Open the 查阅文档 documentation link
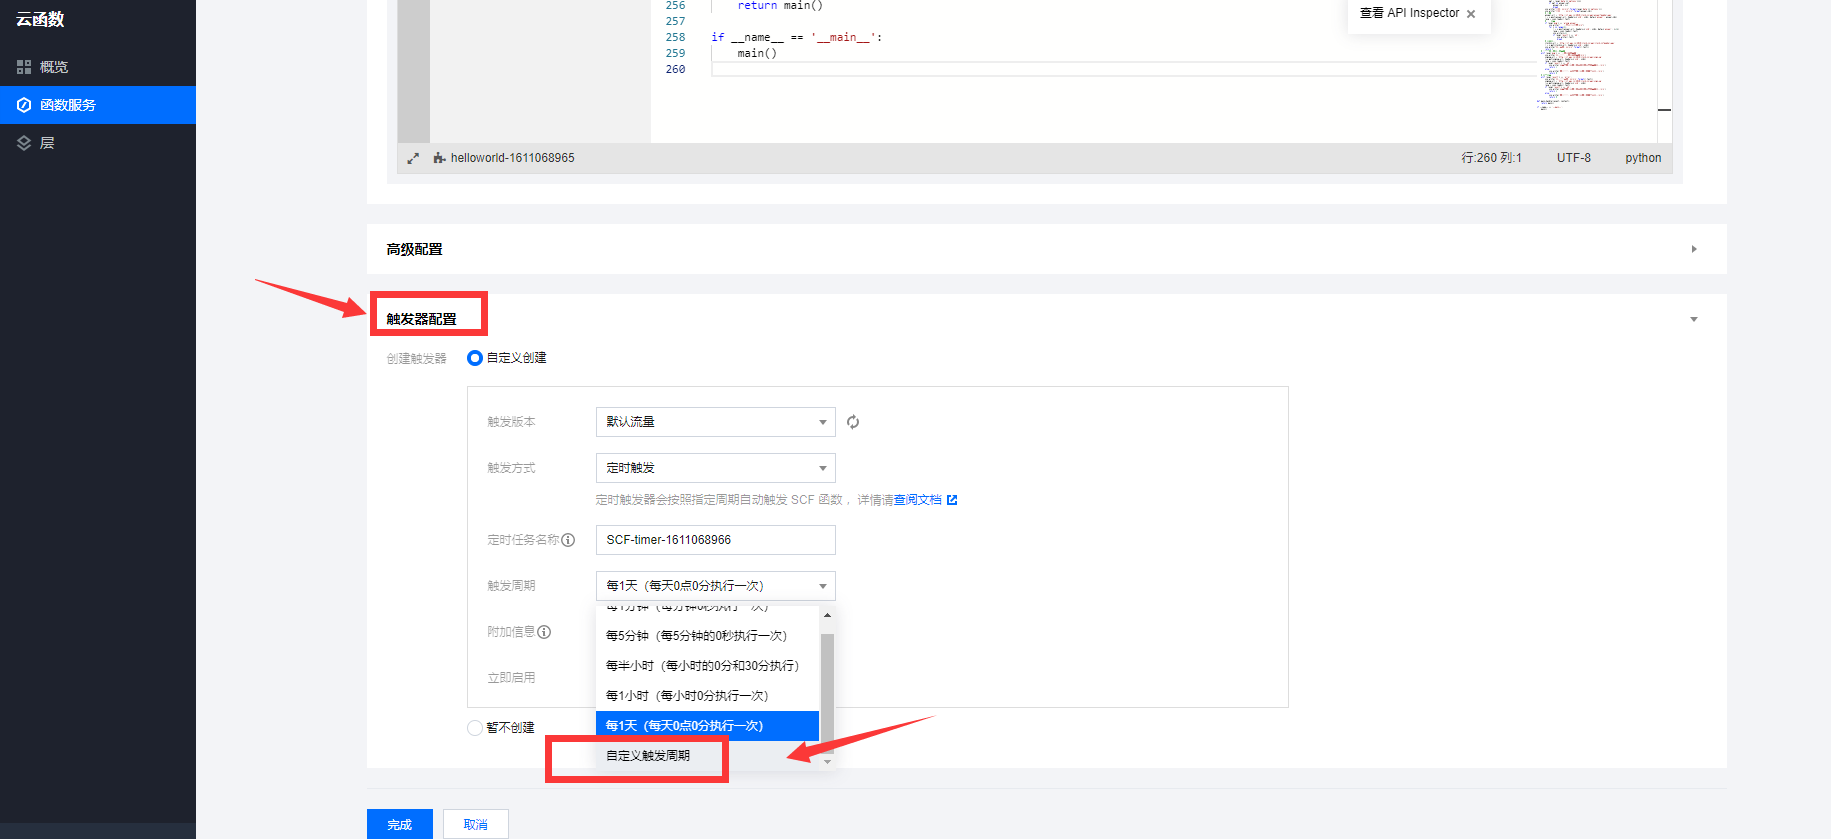 (917, 500)
